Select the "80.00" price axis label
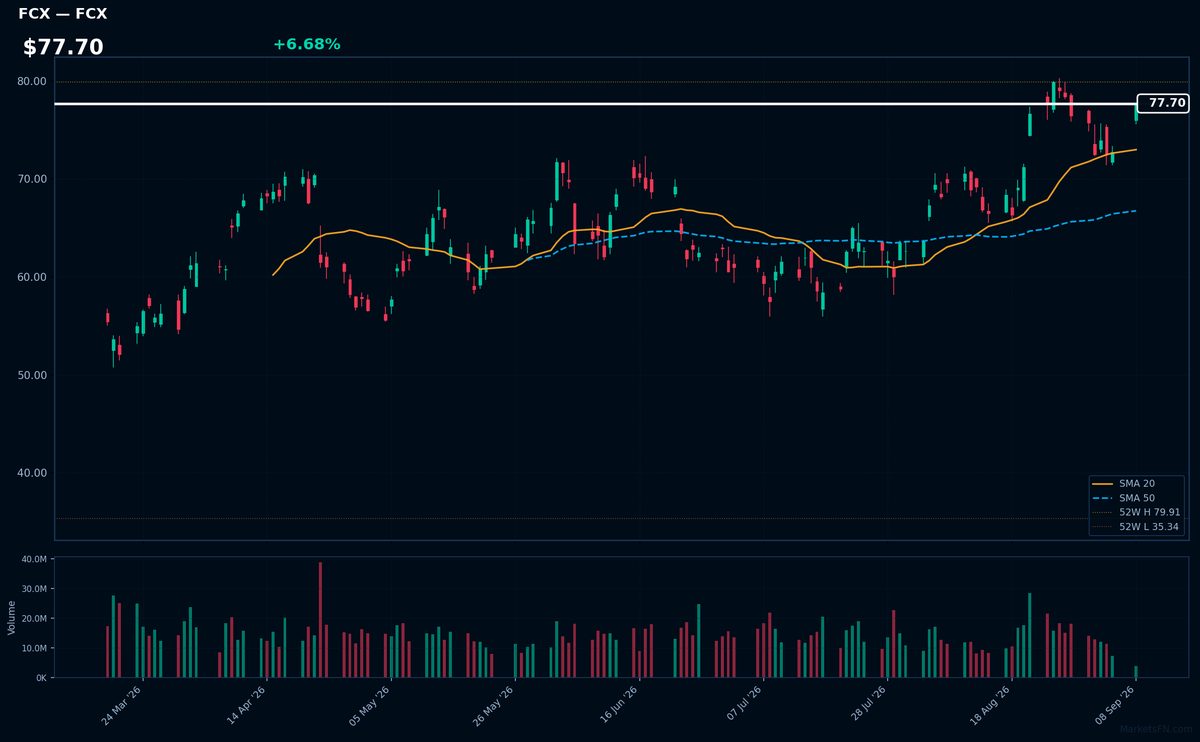Viewport: 1200px width, 742px height. (x=33, y=81)
